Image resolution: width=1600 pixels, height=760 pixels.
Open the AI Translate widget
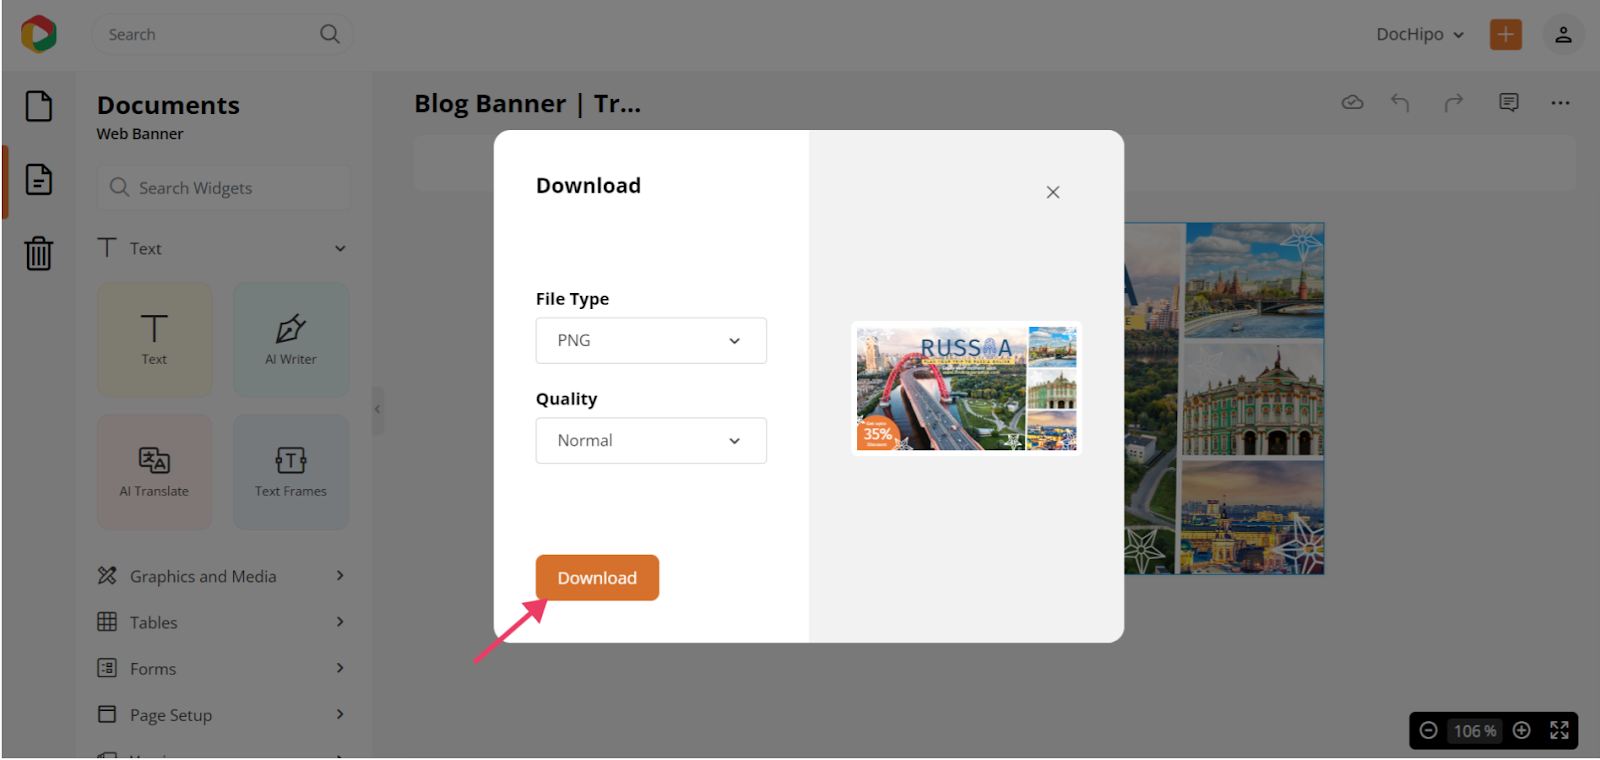coord(154,472)
